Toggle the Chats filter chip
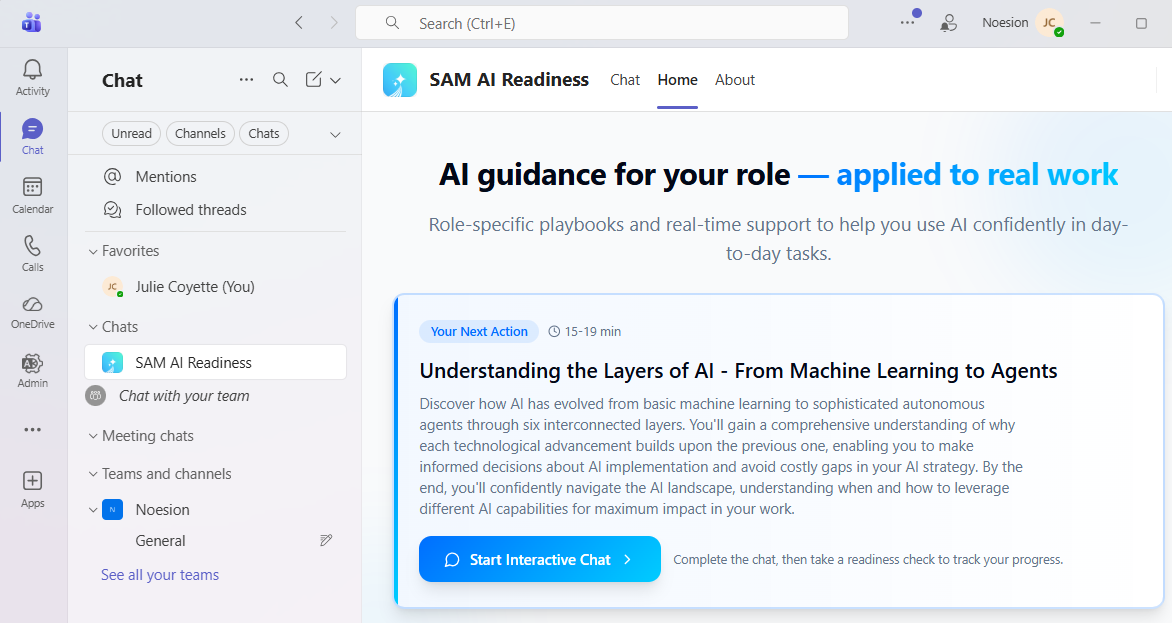The height and width of the screenshot is (623, 1172). click(264, 134)
